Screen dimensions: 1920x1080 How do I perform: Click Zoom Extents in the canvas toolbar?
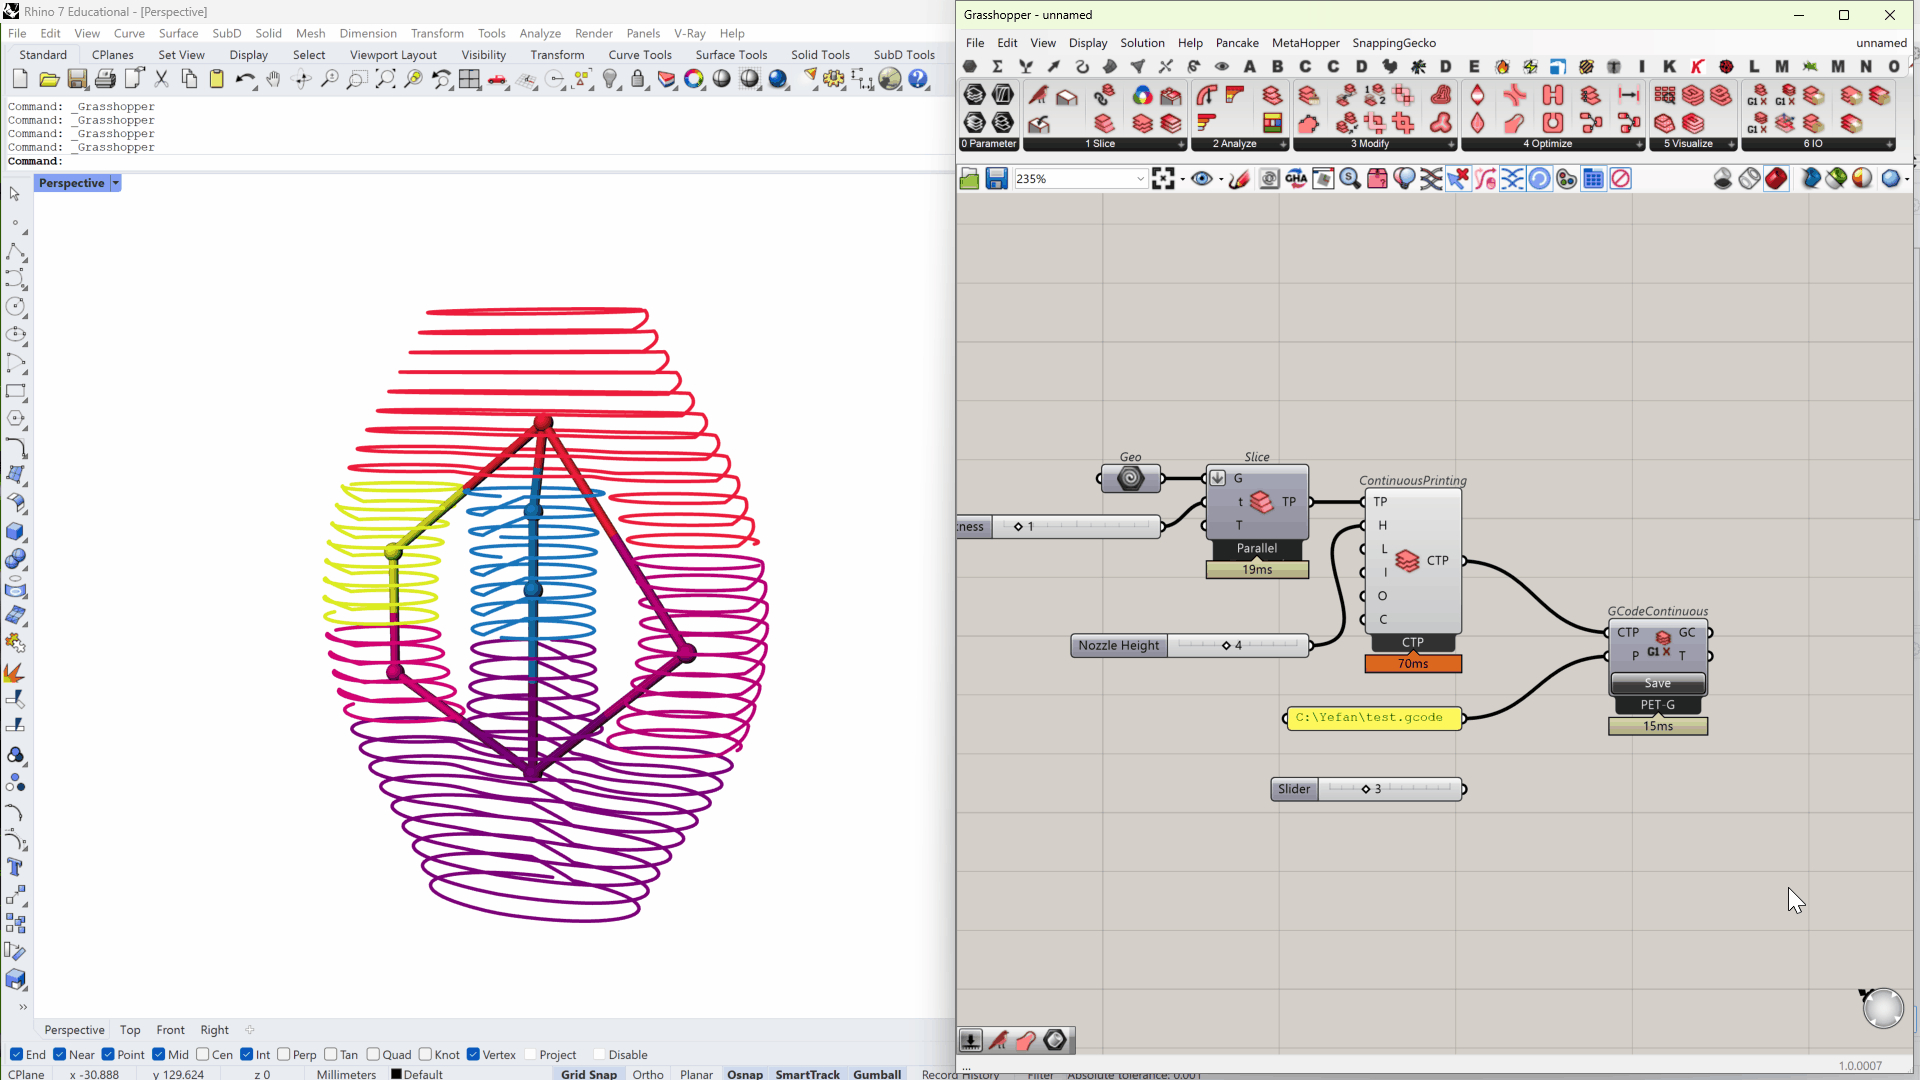(1162, 179)
